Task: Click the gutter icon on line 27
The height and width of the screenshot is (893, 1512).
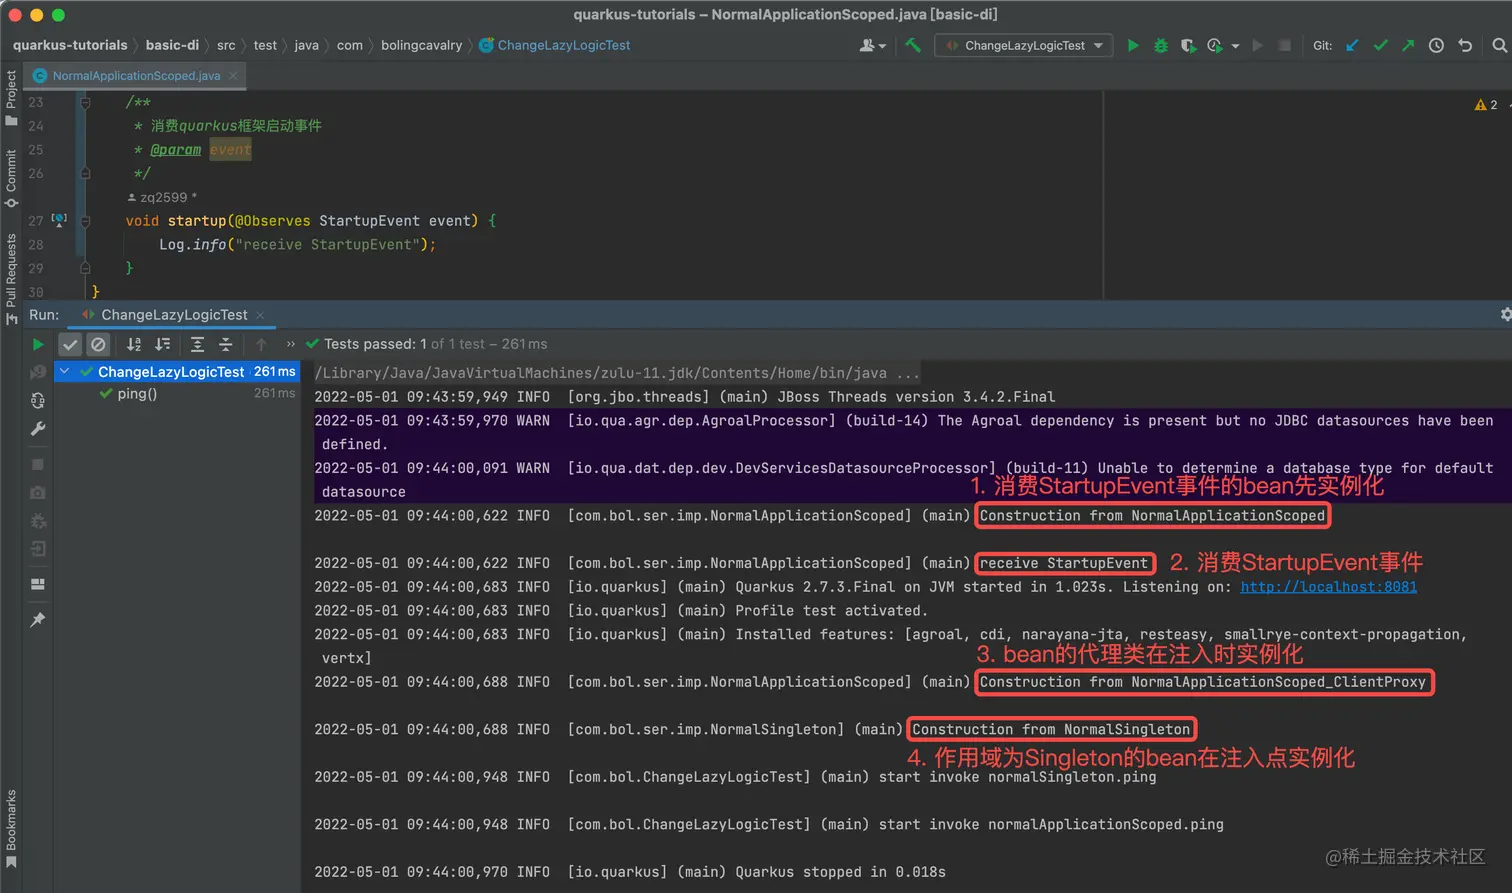Action: (x=59, y=220)
